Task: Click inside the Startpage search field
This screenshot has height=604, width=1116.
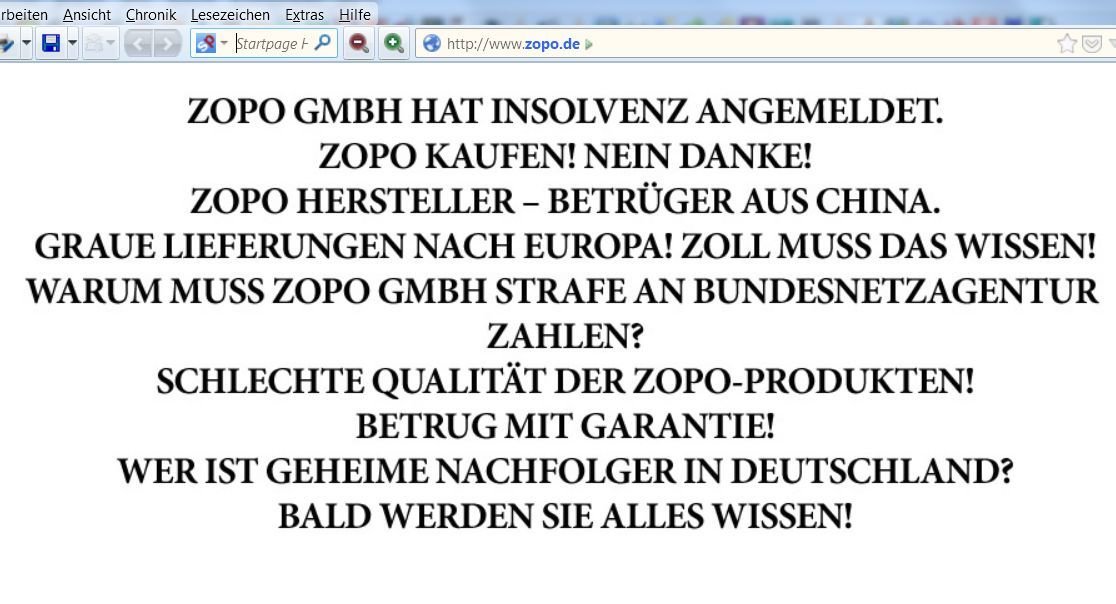Action: pyautogui.click(x=272, y=44)
